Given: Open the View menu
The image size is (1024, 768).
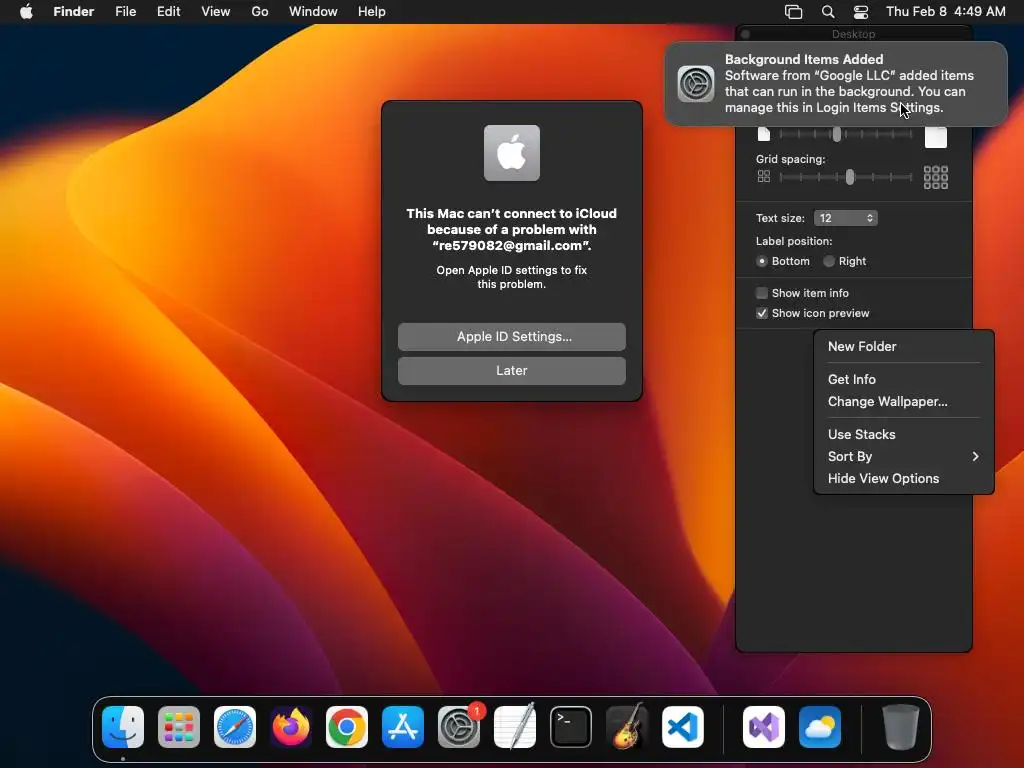Looking at the screenshot, I should 216,12.
